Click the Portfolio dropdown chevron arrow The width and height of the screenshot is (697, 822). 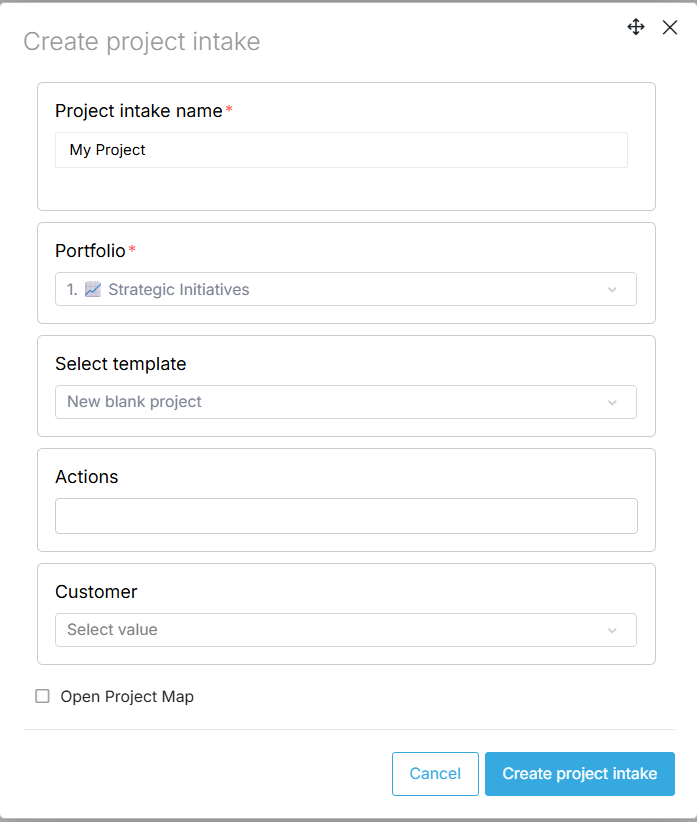pos(612,290)
